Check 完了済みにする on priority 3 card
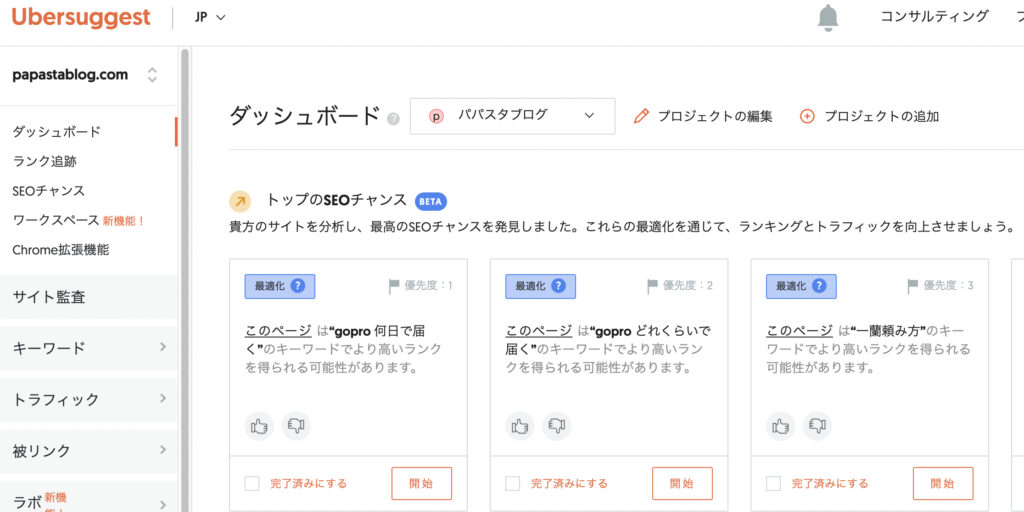This screenshot has height=512, width=1024. [774, 484]
